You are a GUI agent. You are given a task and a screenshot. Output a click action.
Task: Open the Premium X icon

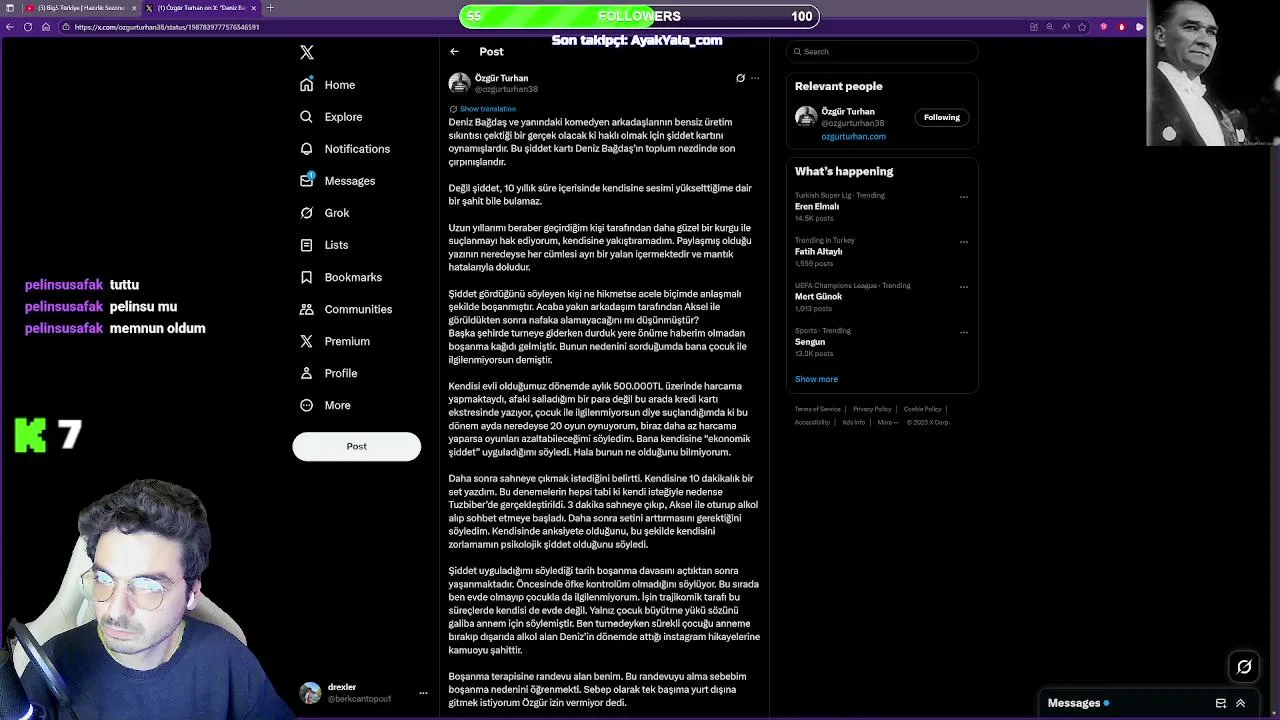(307, 341)
